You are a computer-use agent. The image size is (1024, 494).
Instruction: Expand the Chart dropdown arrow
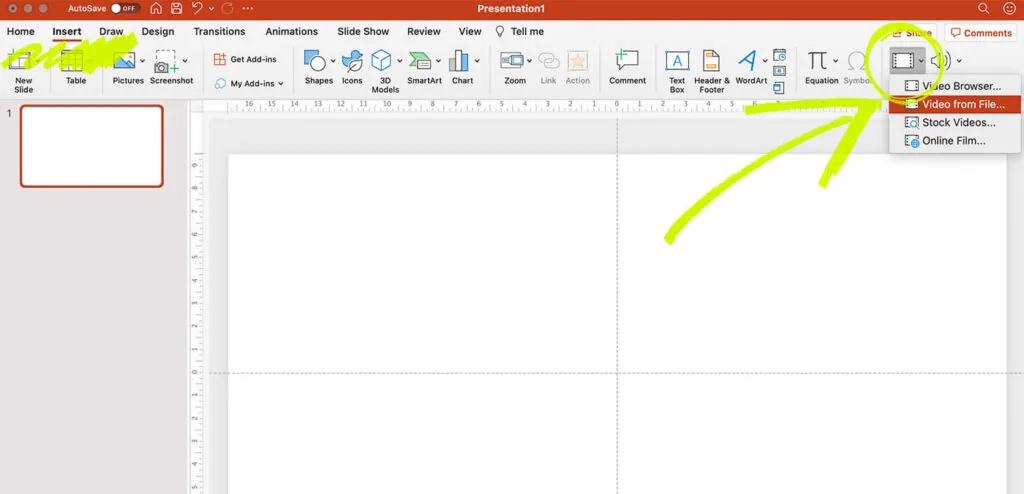(x=477, y=61)
